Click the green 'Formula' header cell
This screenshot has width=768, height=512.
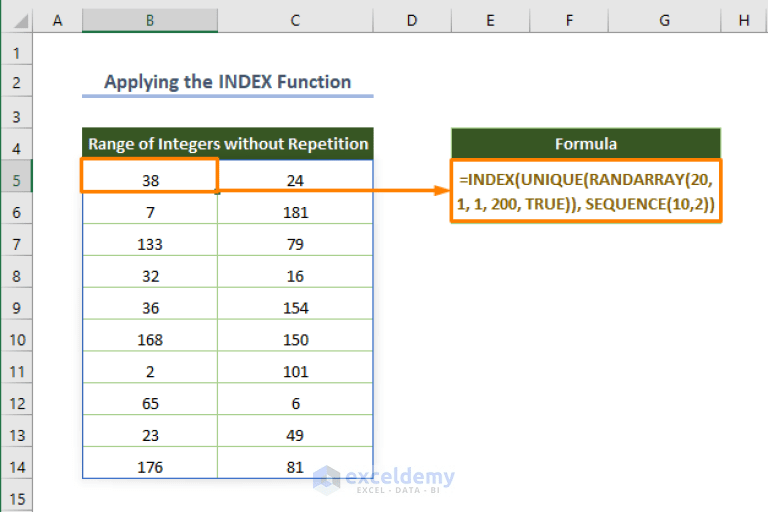coord(586,144)
